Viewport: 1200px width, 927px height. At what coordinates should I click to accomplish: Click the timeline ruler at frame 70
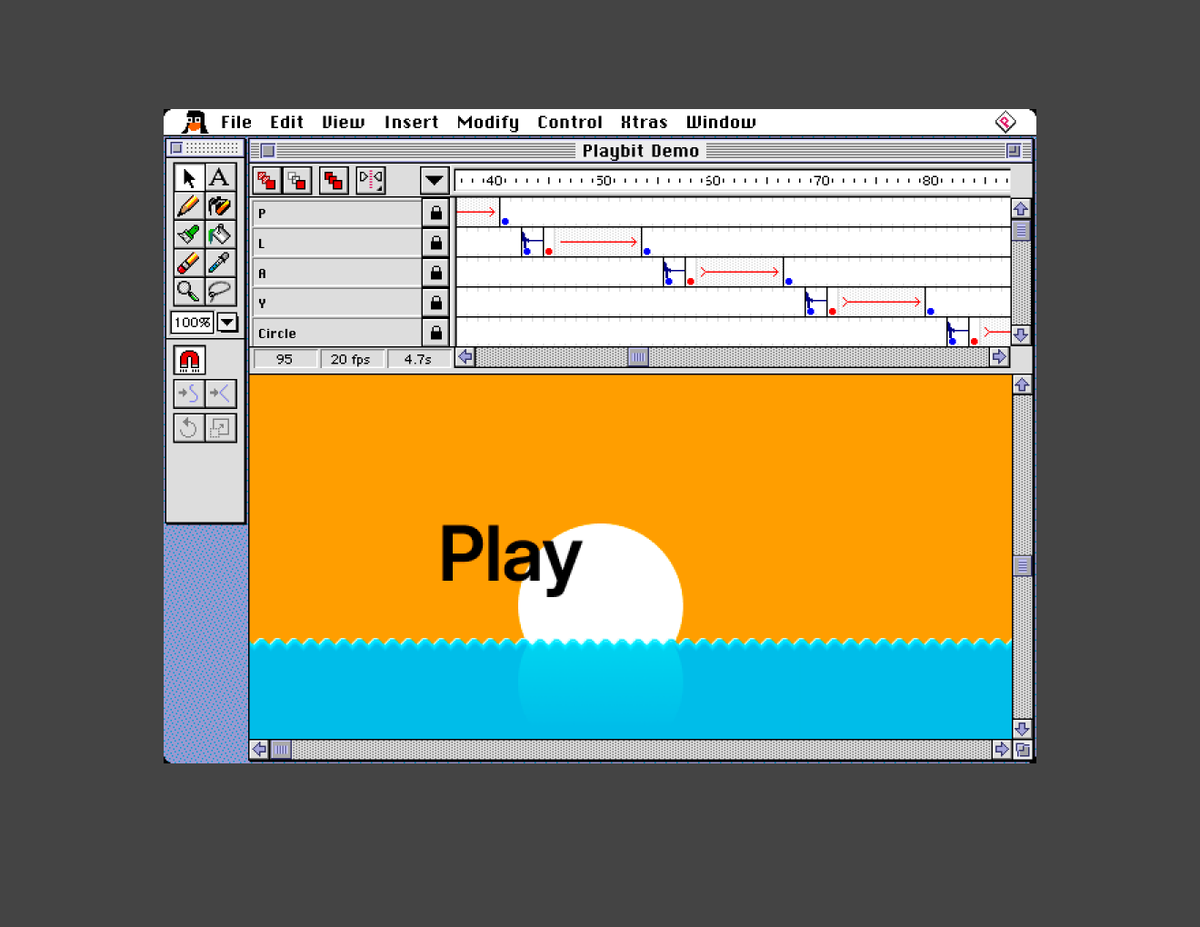[821, 181]
